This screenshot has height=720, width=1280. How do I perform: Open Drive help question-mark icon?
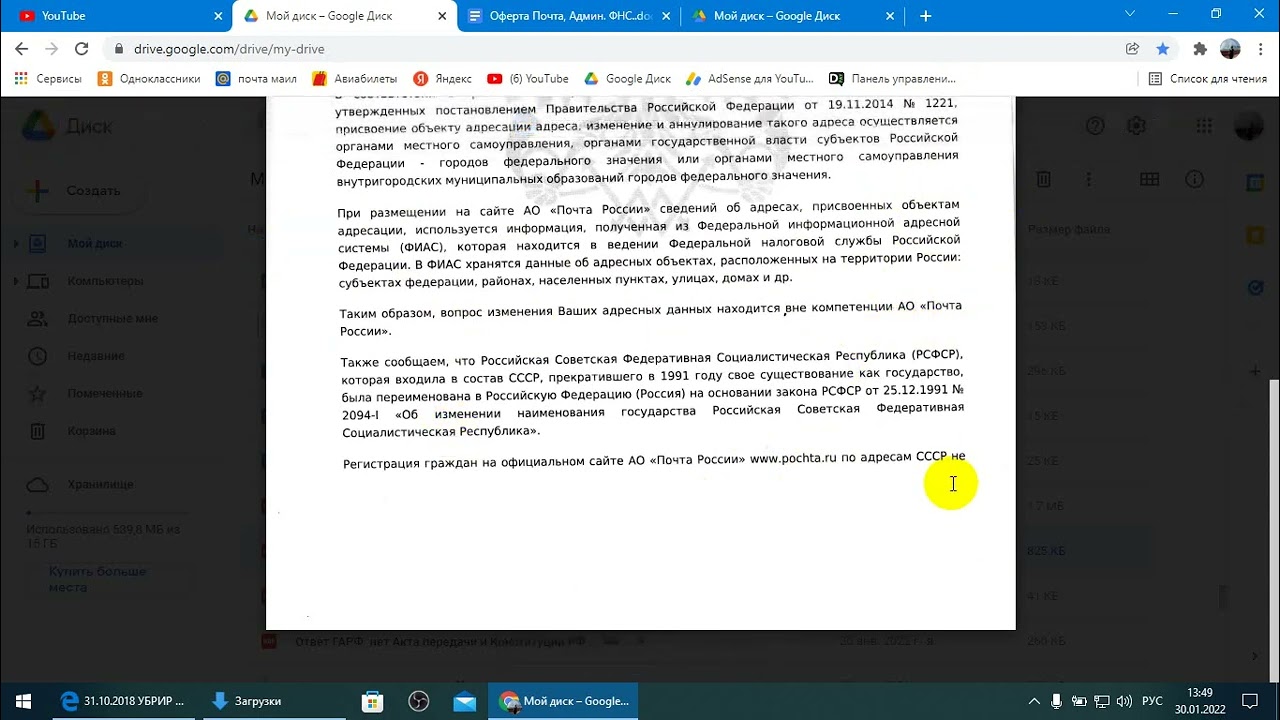click(x=1095, y=126)
